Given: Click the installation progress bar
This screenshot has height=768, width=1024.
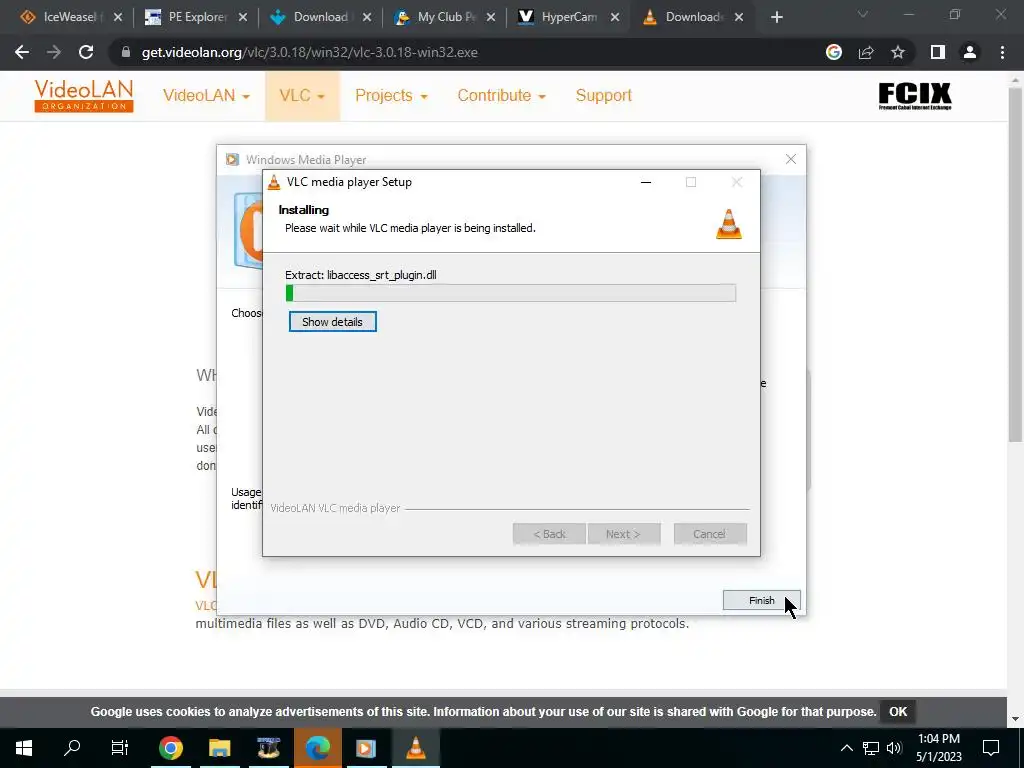Looking at the screenshot, I should 511,293.
